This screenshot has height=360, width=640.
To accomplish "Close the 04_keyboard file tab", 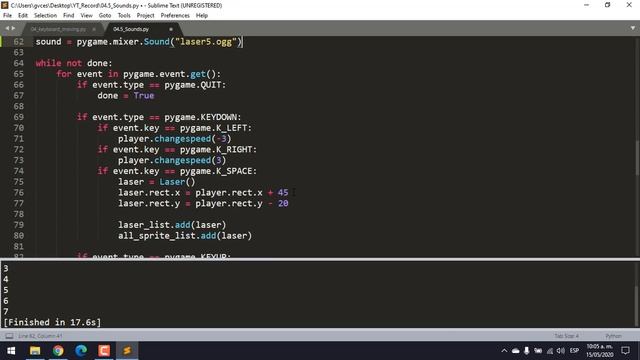I will (94, 29).
